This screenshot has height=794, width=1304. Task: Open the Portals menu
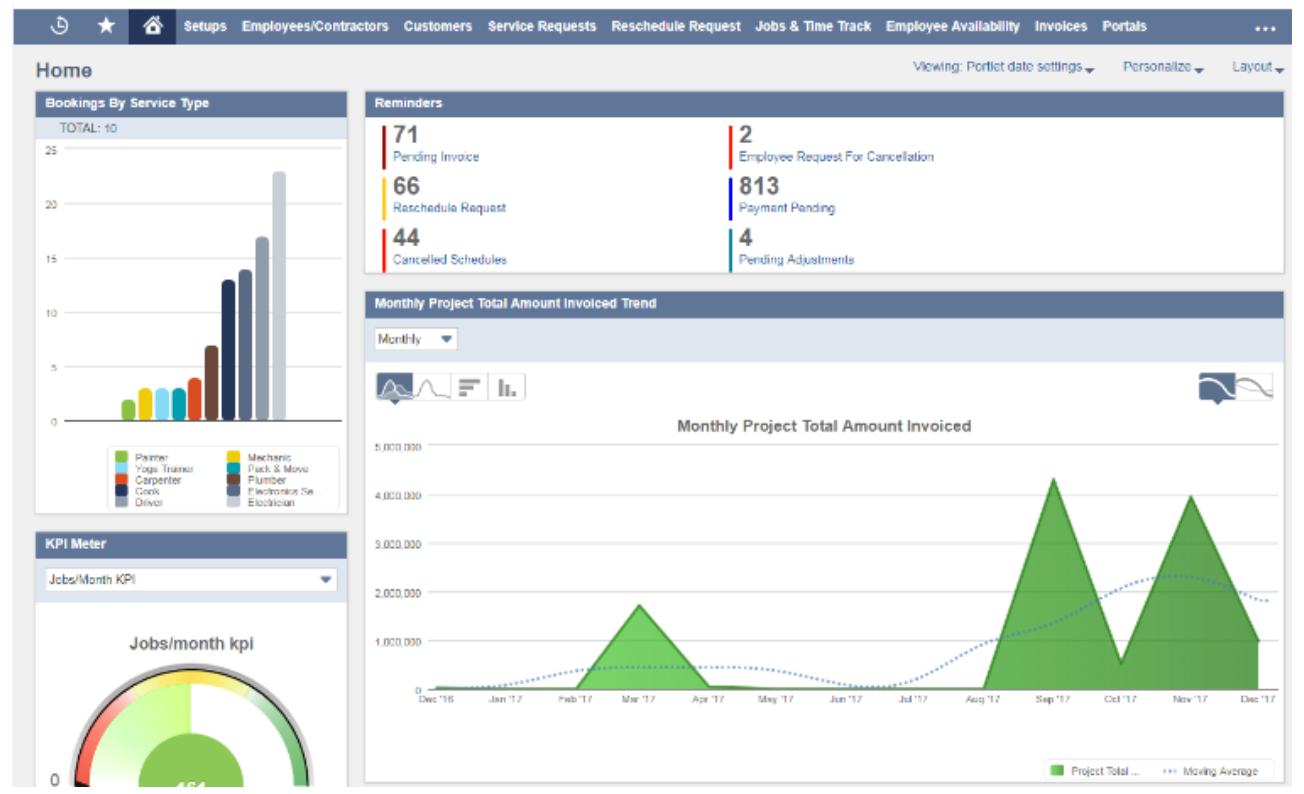1124,27
